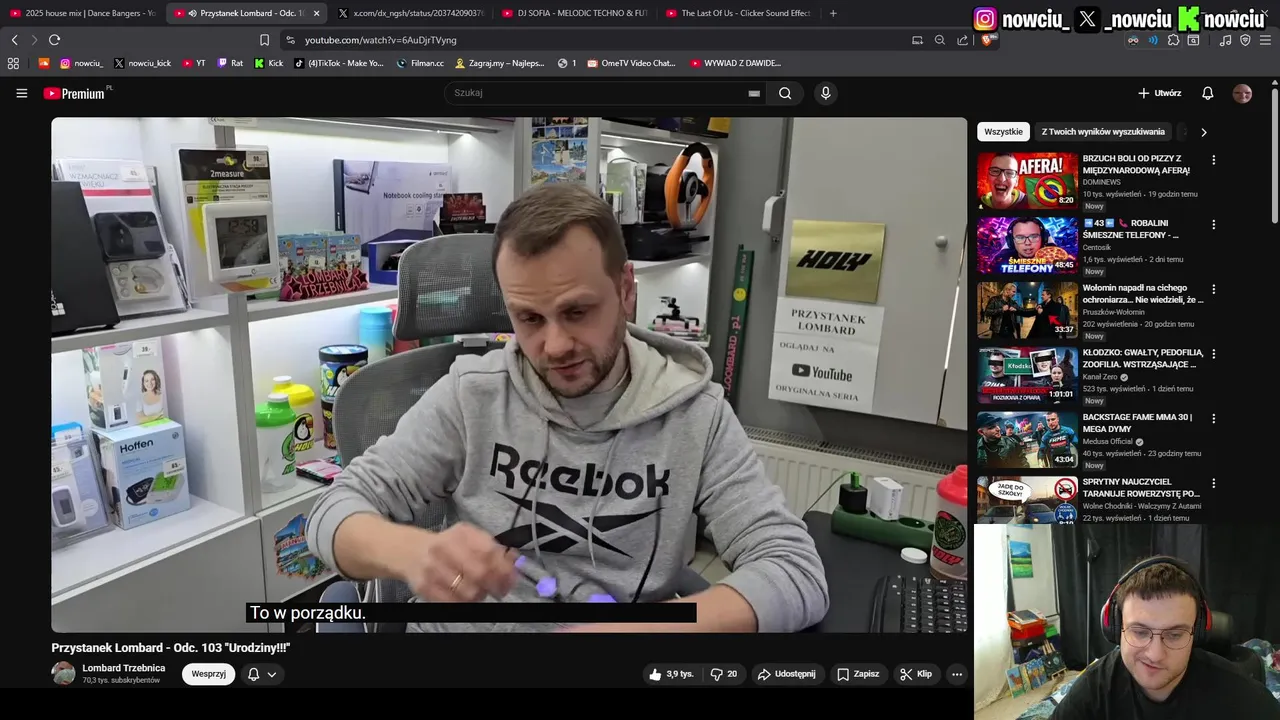Start voice search with microphone
The width and height of the screenshot is (1280, 720).
[x=825, y=93]
